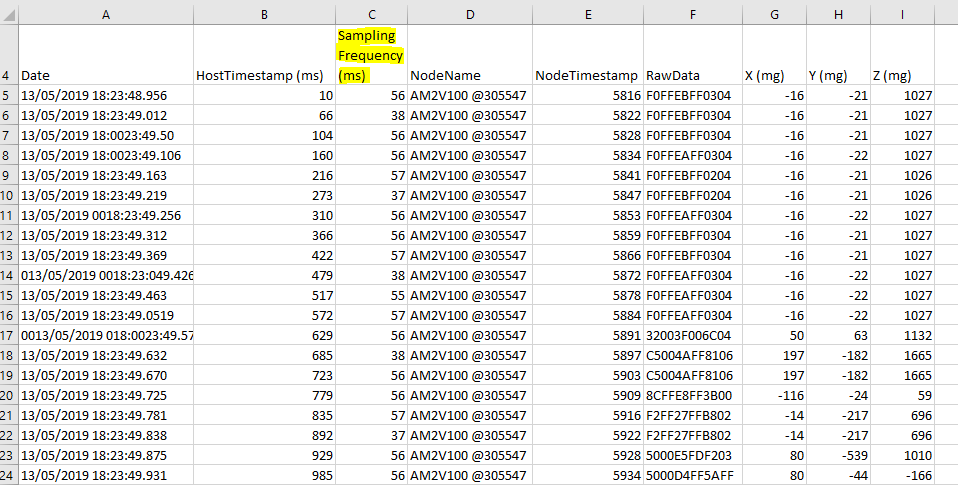Click the 'Y (mg)' header cell

(838, 55)
